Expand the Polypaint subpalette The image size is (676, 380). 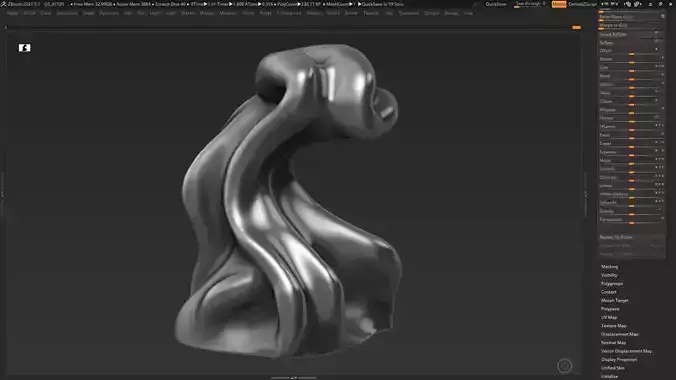[x=610, y=309]
